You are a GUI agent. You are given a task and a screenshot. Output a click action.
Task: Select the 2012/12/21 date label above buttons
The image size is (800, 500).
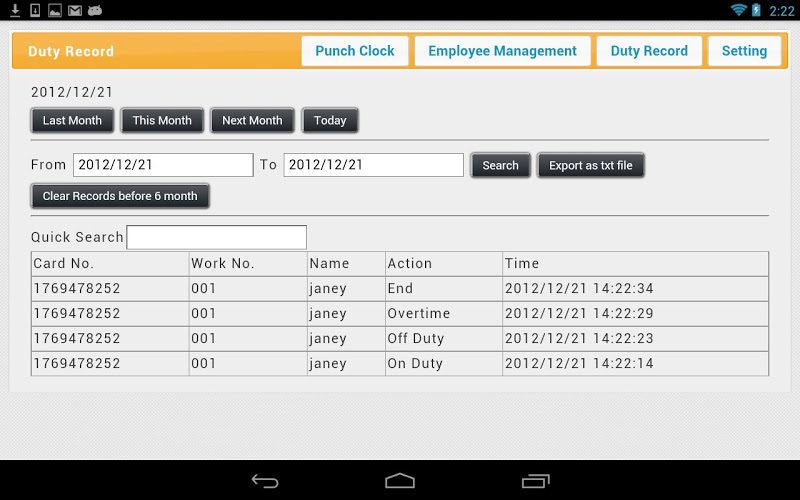(71, 92)
